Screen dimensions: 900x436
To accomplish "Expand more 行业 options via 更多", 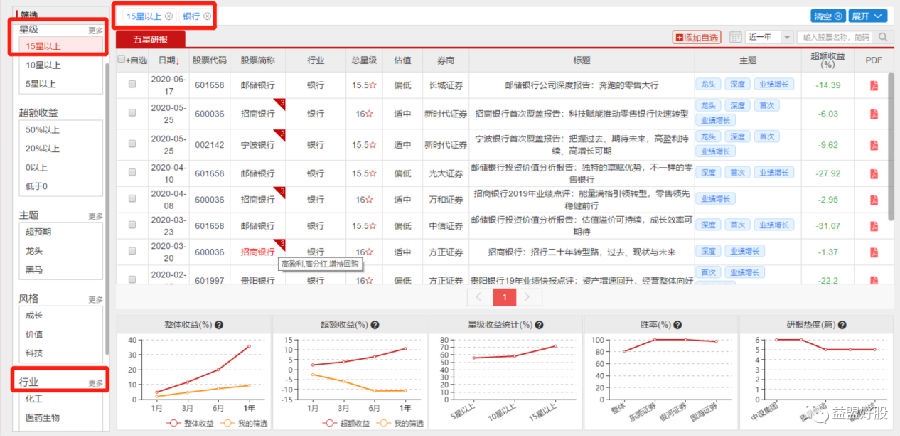I will click(x=95, y=383).
